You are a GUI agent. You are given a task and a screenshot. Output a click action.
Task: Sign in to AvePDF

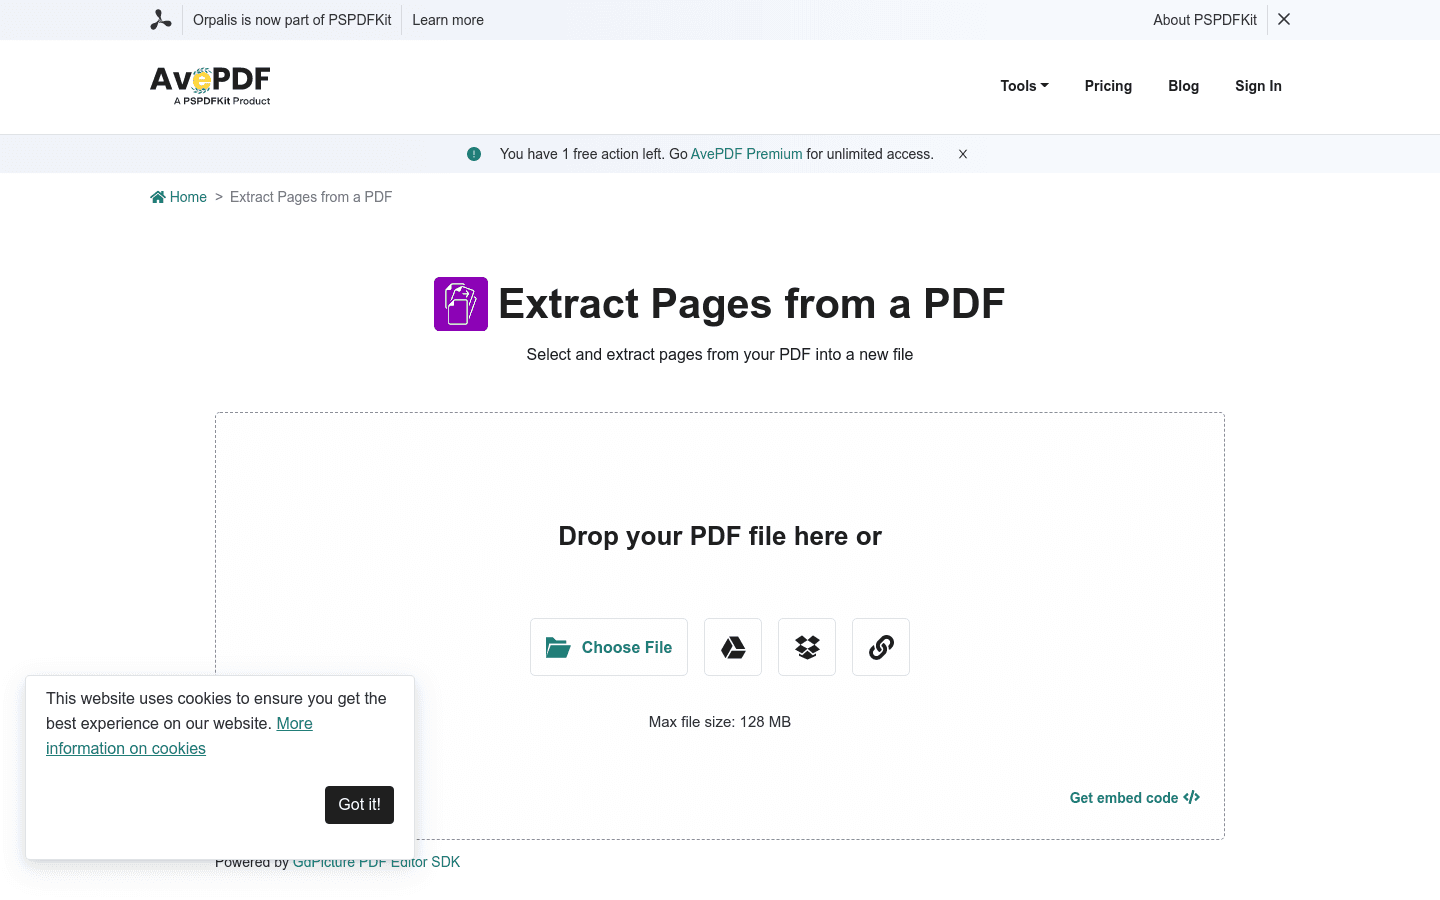pos(1258,86)
